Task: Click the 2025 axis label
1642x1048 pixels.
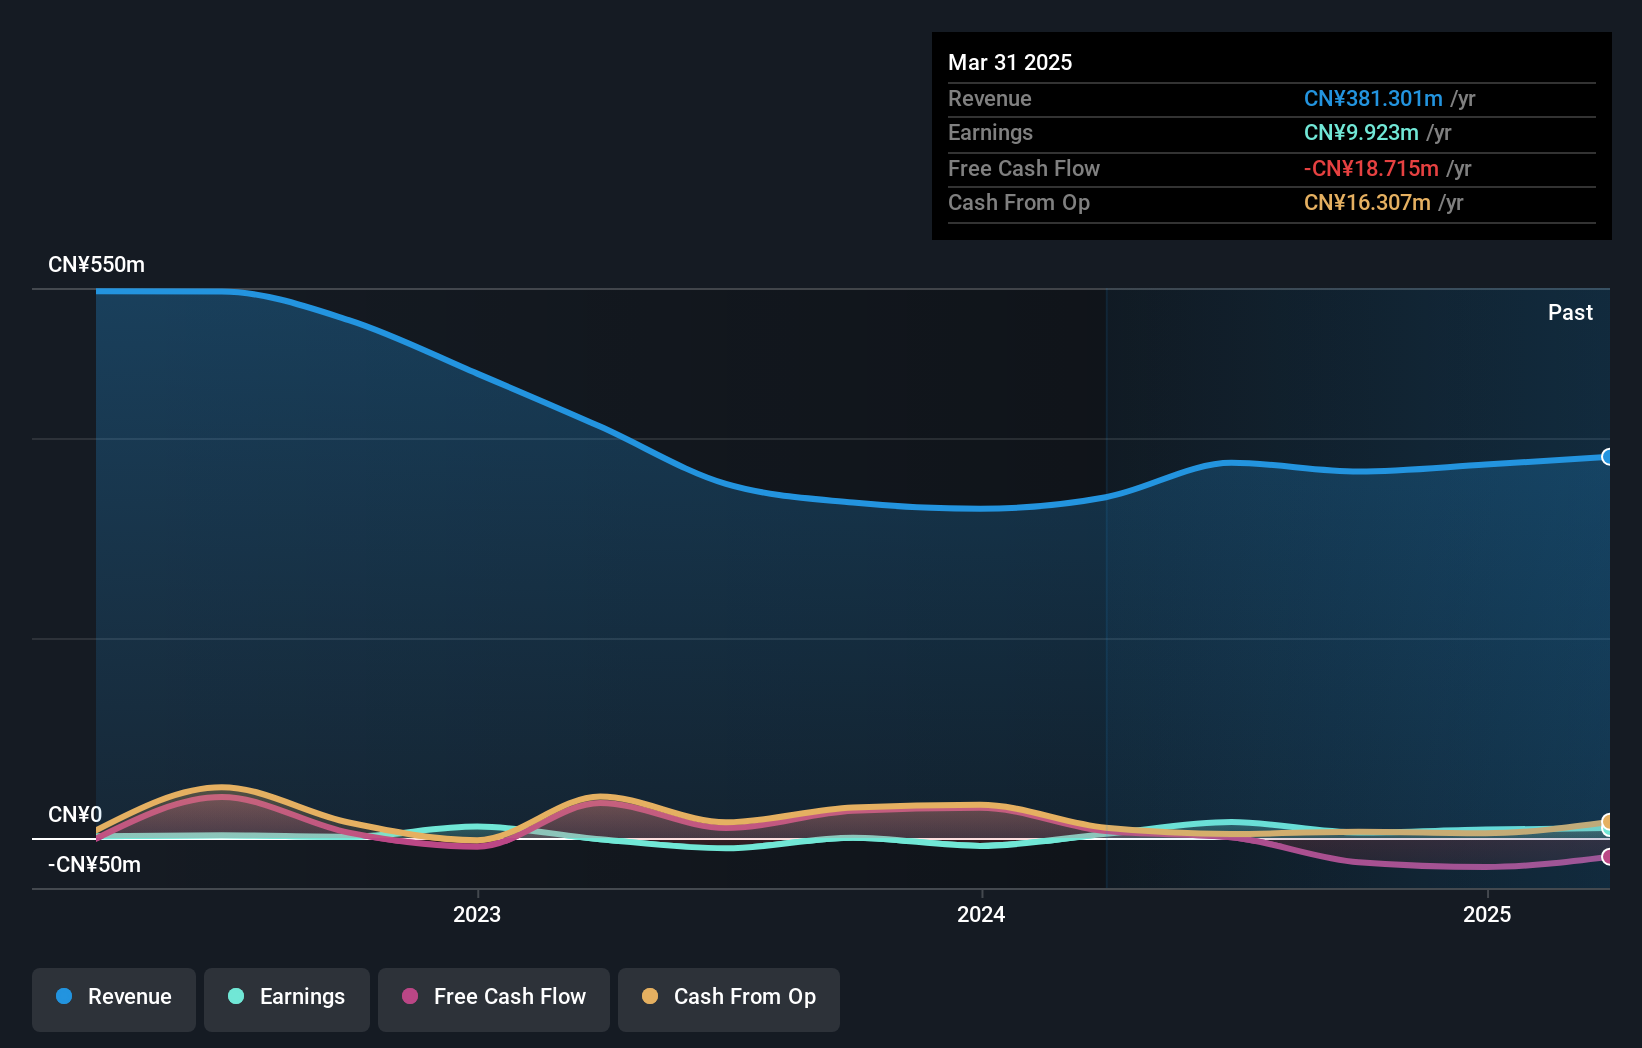Action: [x=1487, y=914]
